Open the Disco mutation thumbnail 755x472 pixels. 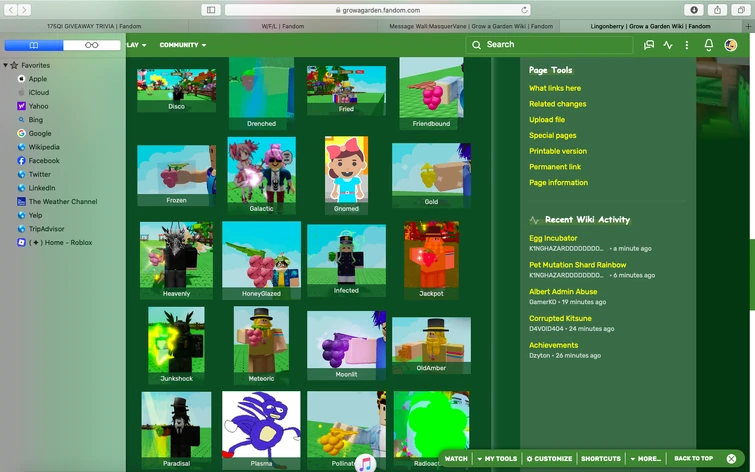coord(176,90)
